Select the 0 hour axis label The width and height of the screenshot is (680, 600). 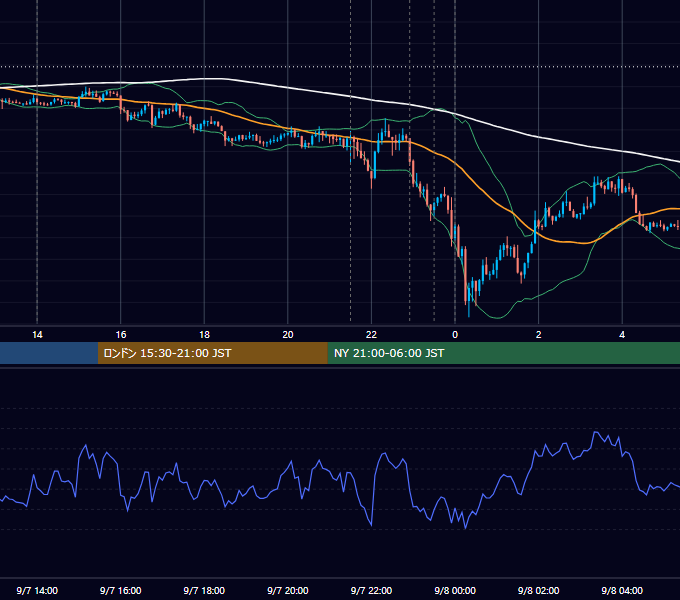[455, 335]
